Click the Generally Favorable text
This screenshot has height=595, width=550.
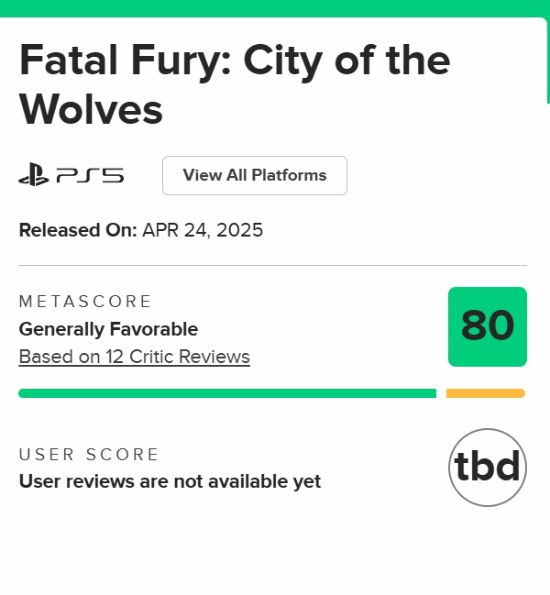pos(109,329)
